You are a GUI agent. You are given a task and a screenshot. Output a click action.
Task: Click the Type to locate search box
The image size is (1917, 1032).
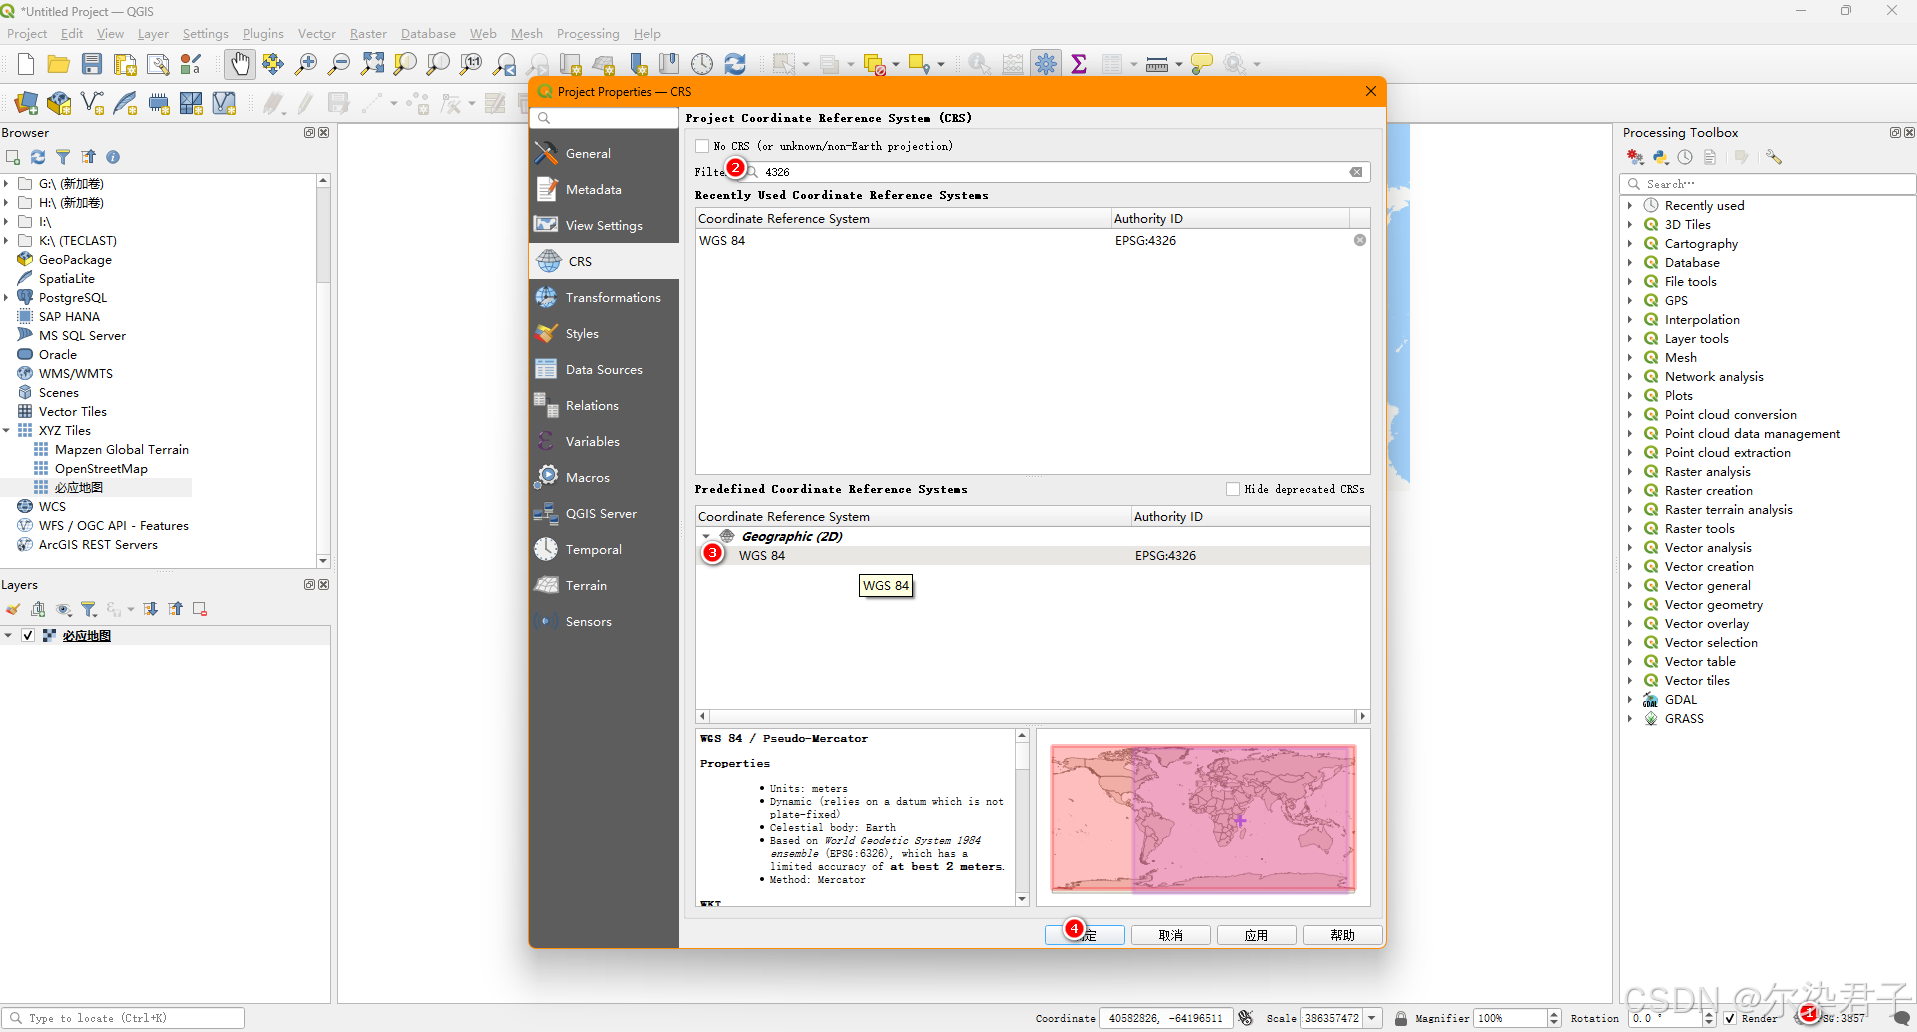coord(125,1018)
